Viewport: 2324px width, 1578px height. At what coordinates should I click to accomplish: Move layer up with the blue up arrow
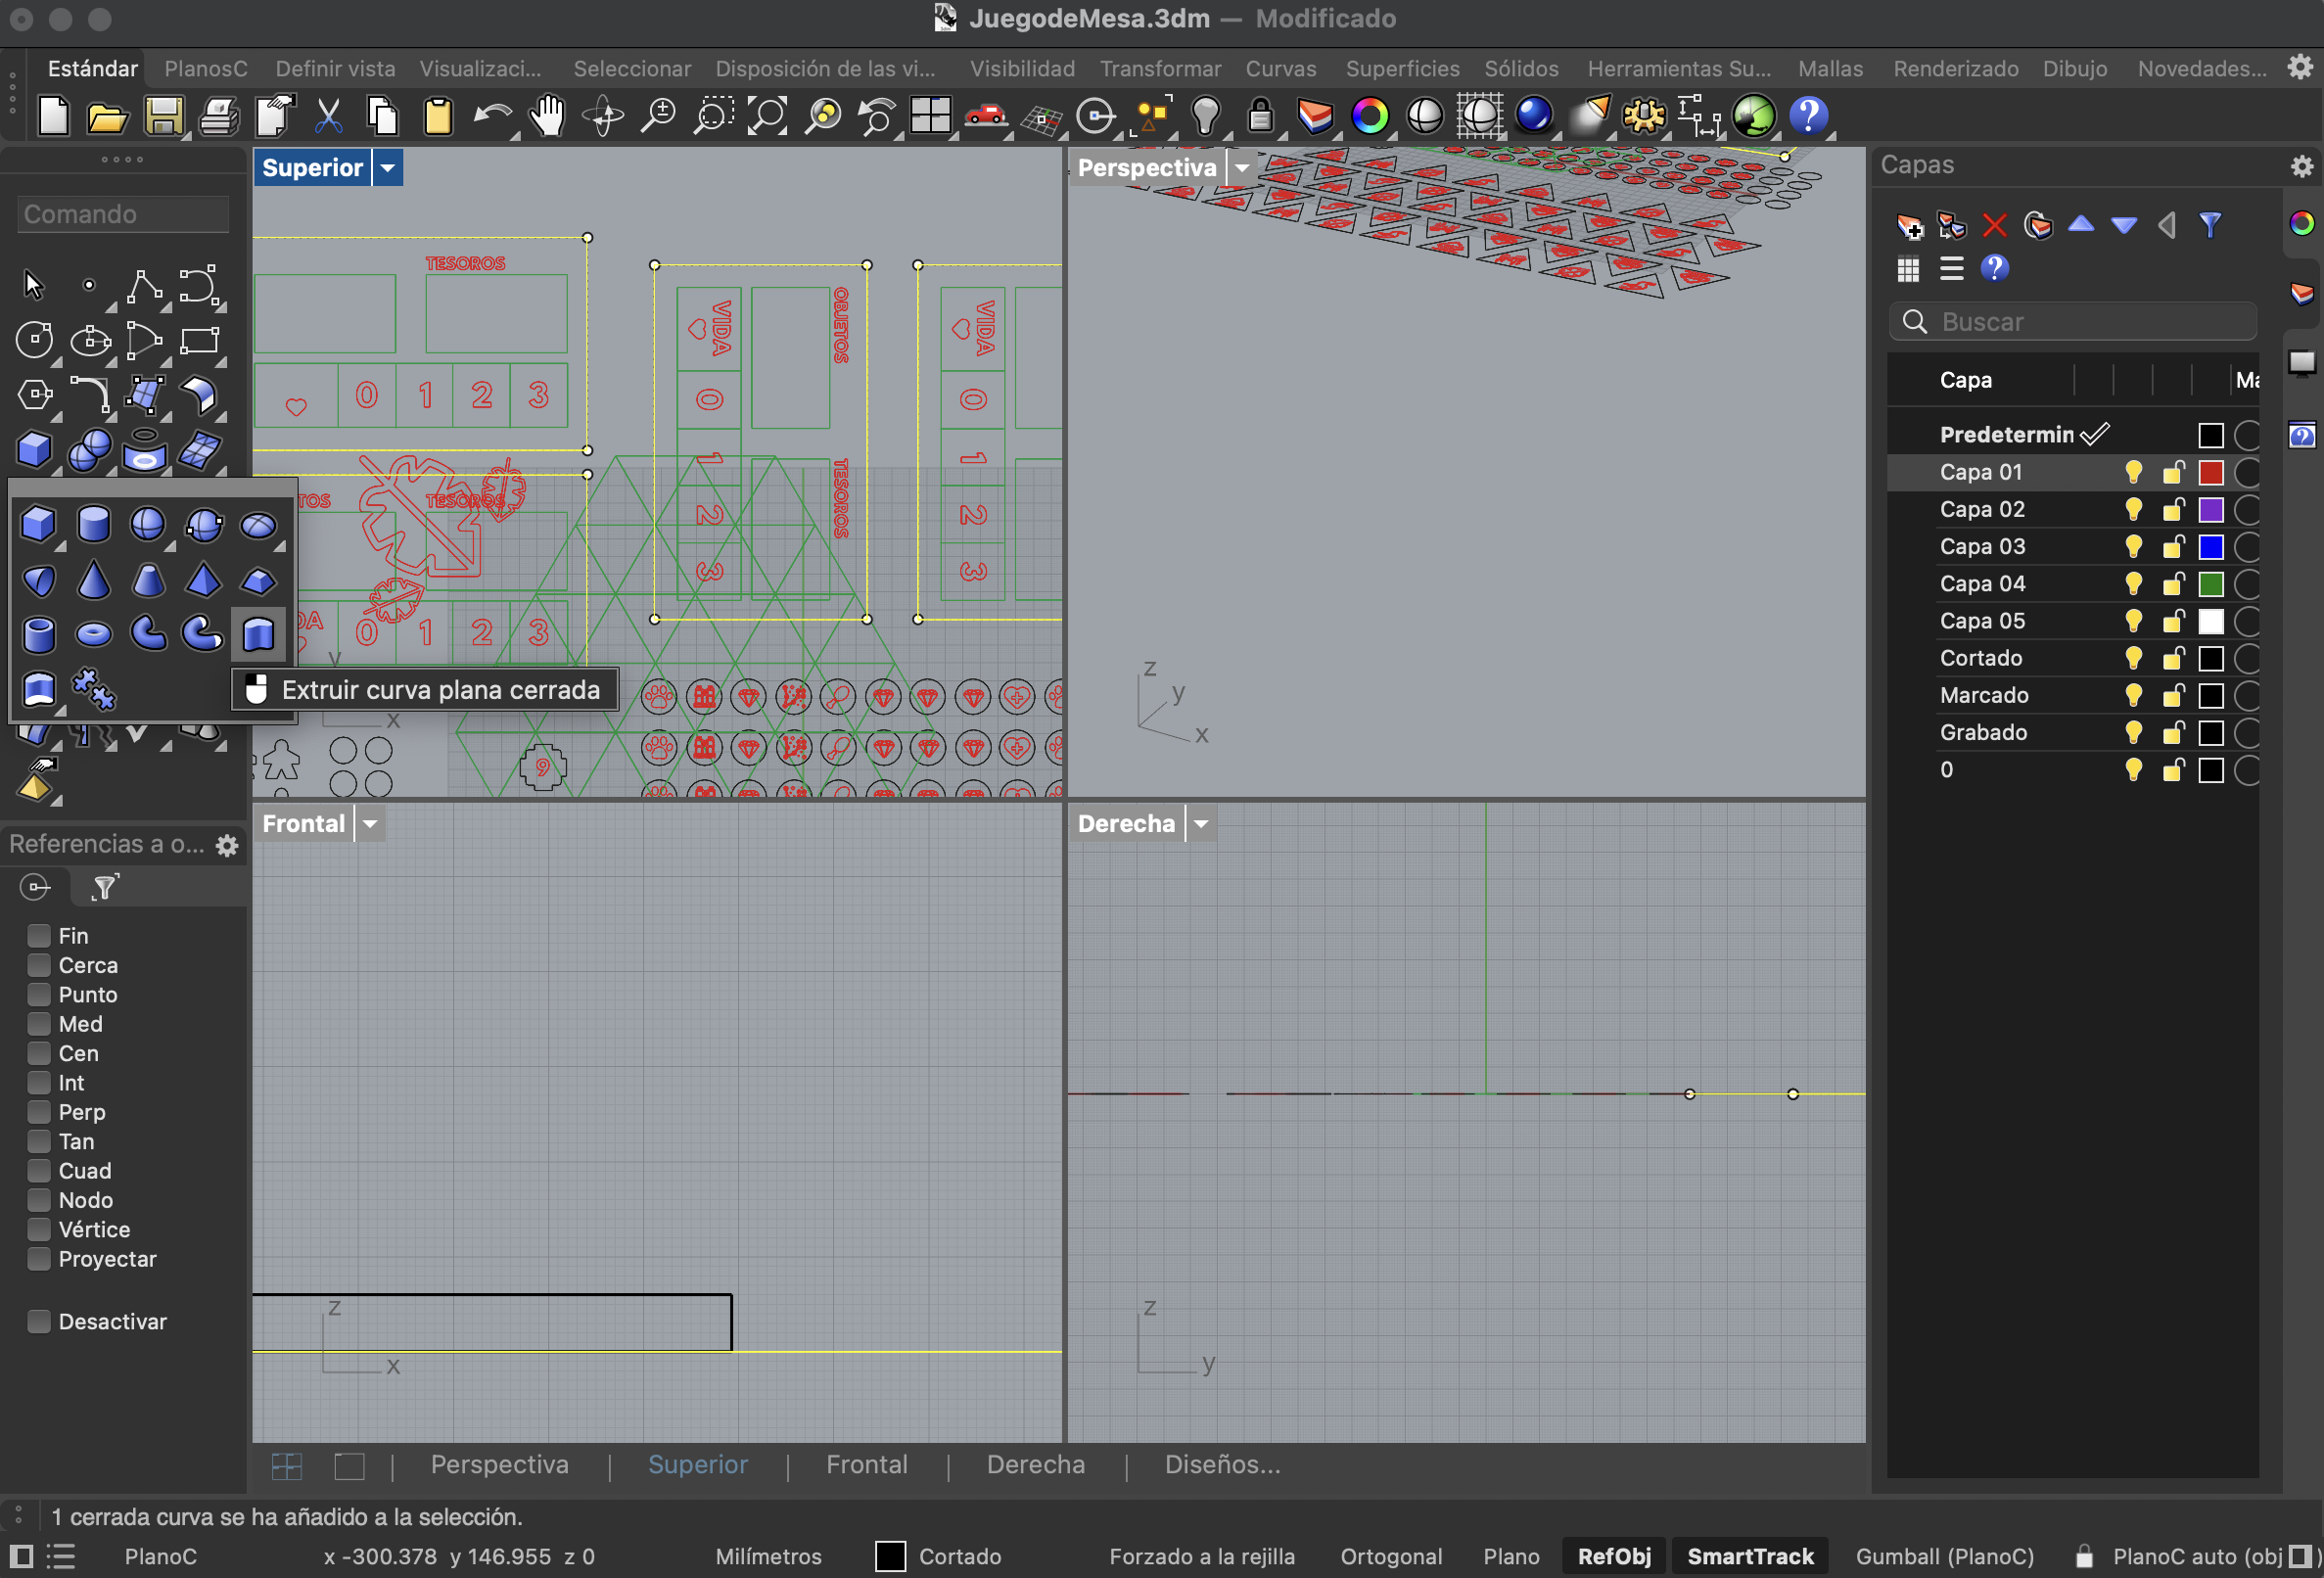pos(2080,224)
